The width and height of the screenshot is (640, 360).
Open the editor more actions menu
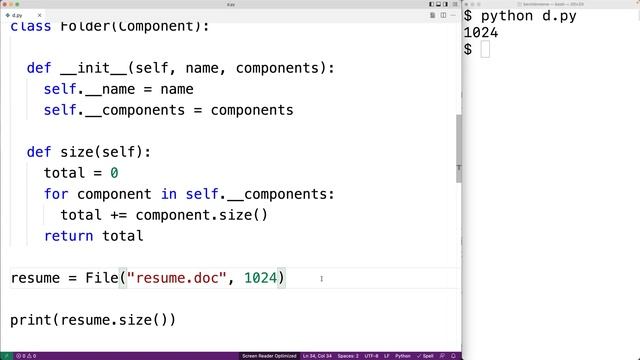coord(453,15)
